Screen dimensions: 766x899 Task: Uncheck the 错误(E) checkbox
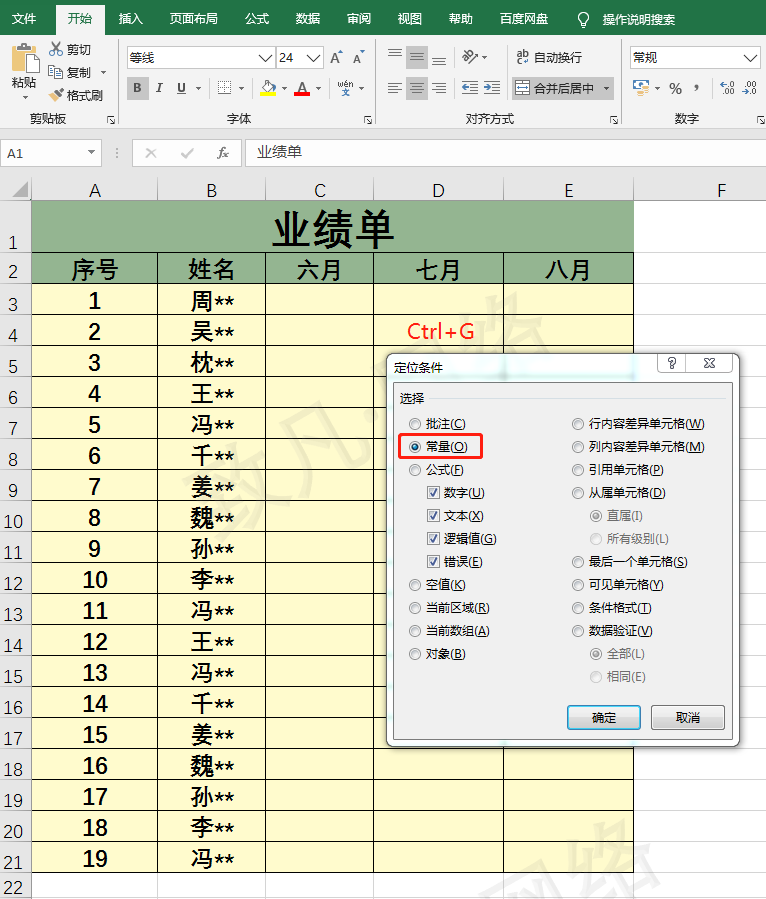point(433,561)
